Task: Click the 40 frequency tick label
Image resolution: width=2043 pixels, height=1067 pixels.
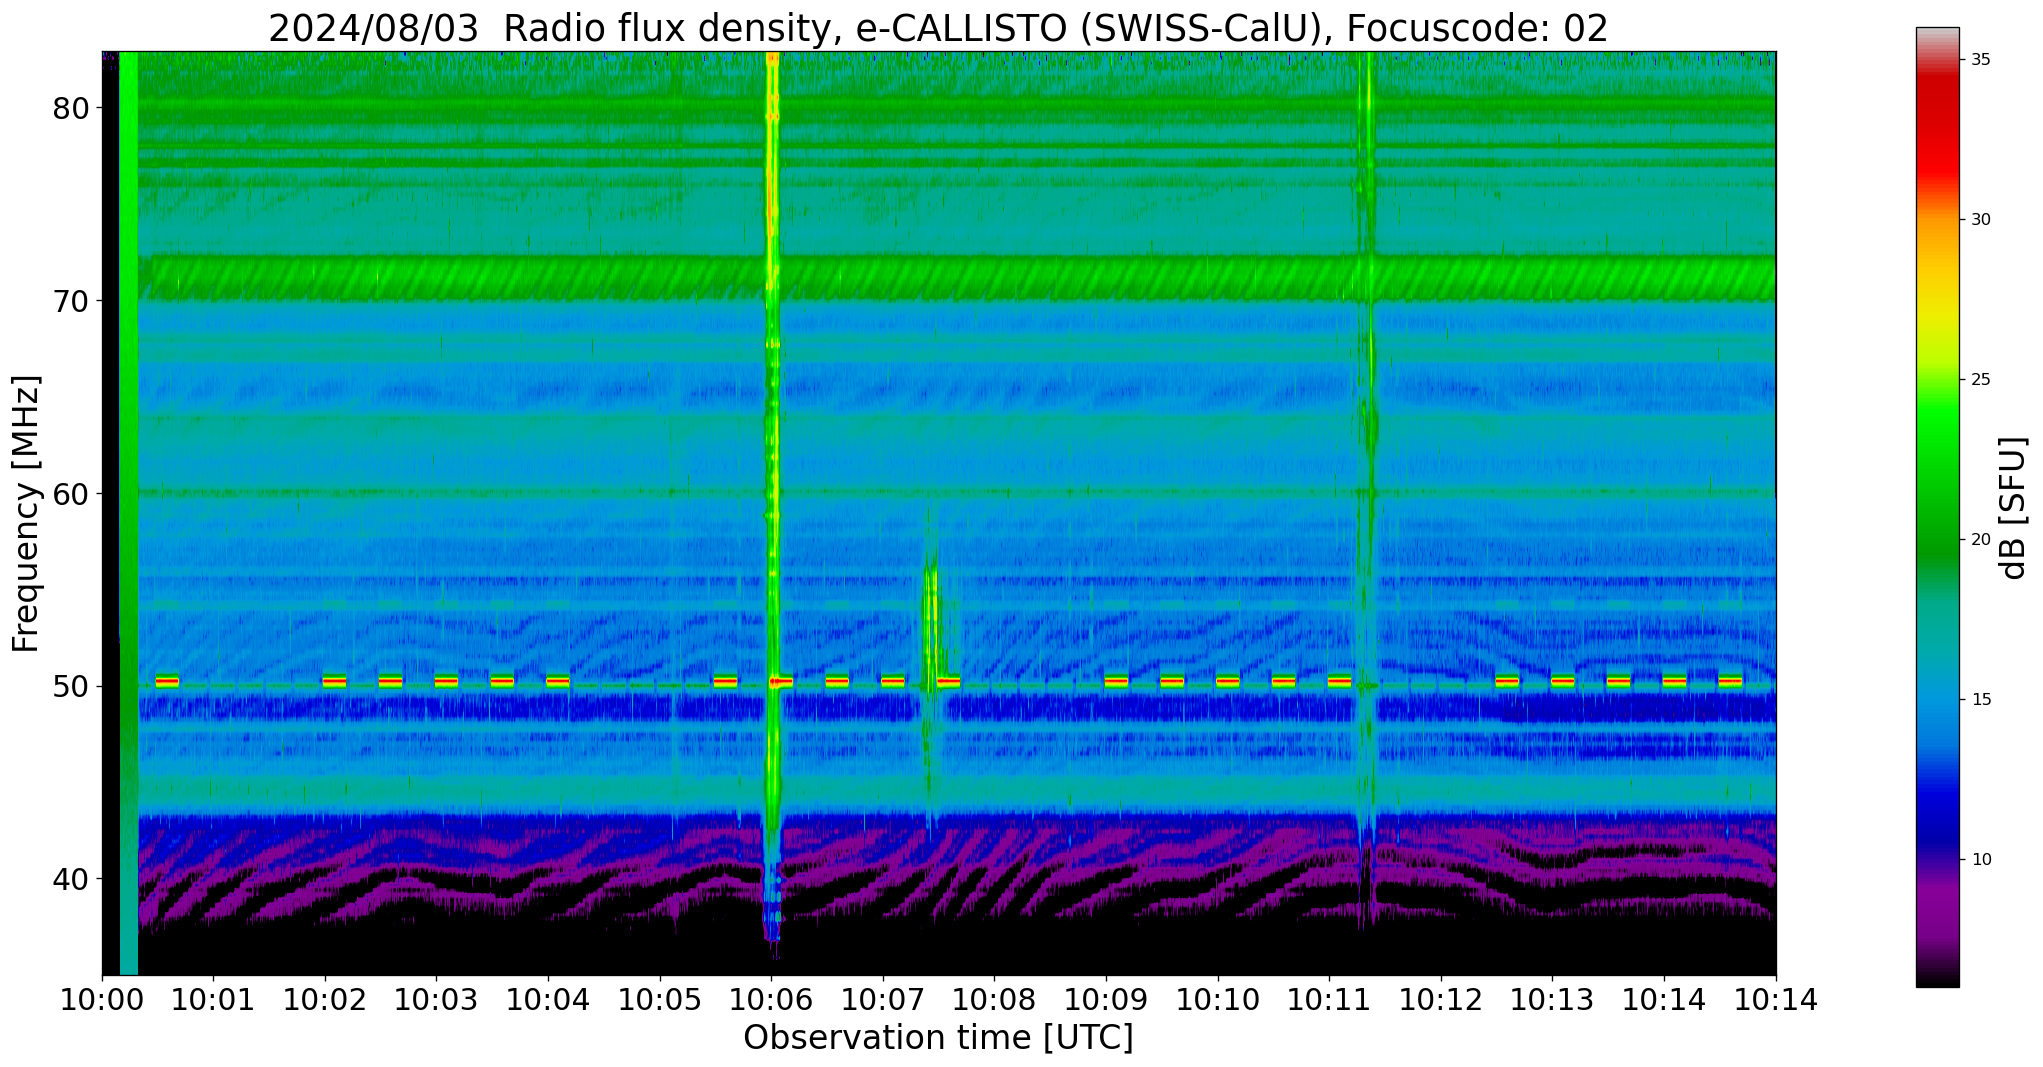Action: (72, 880)
